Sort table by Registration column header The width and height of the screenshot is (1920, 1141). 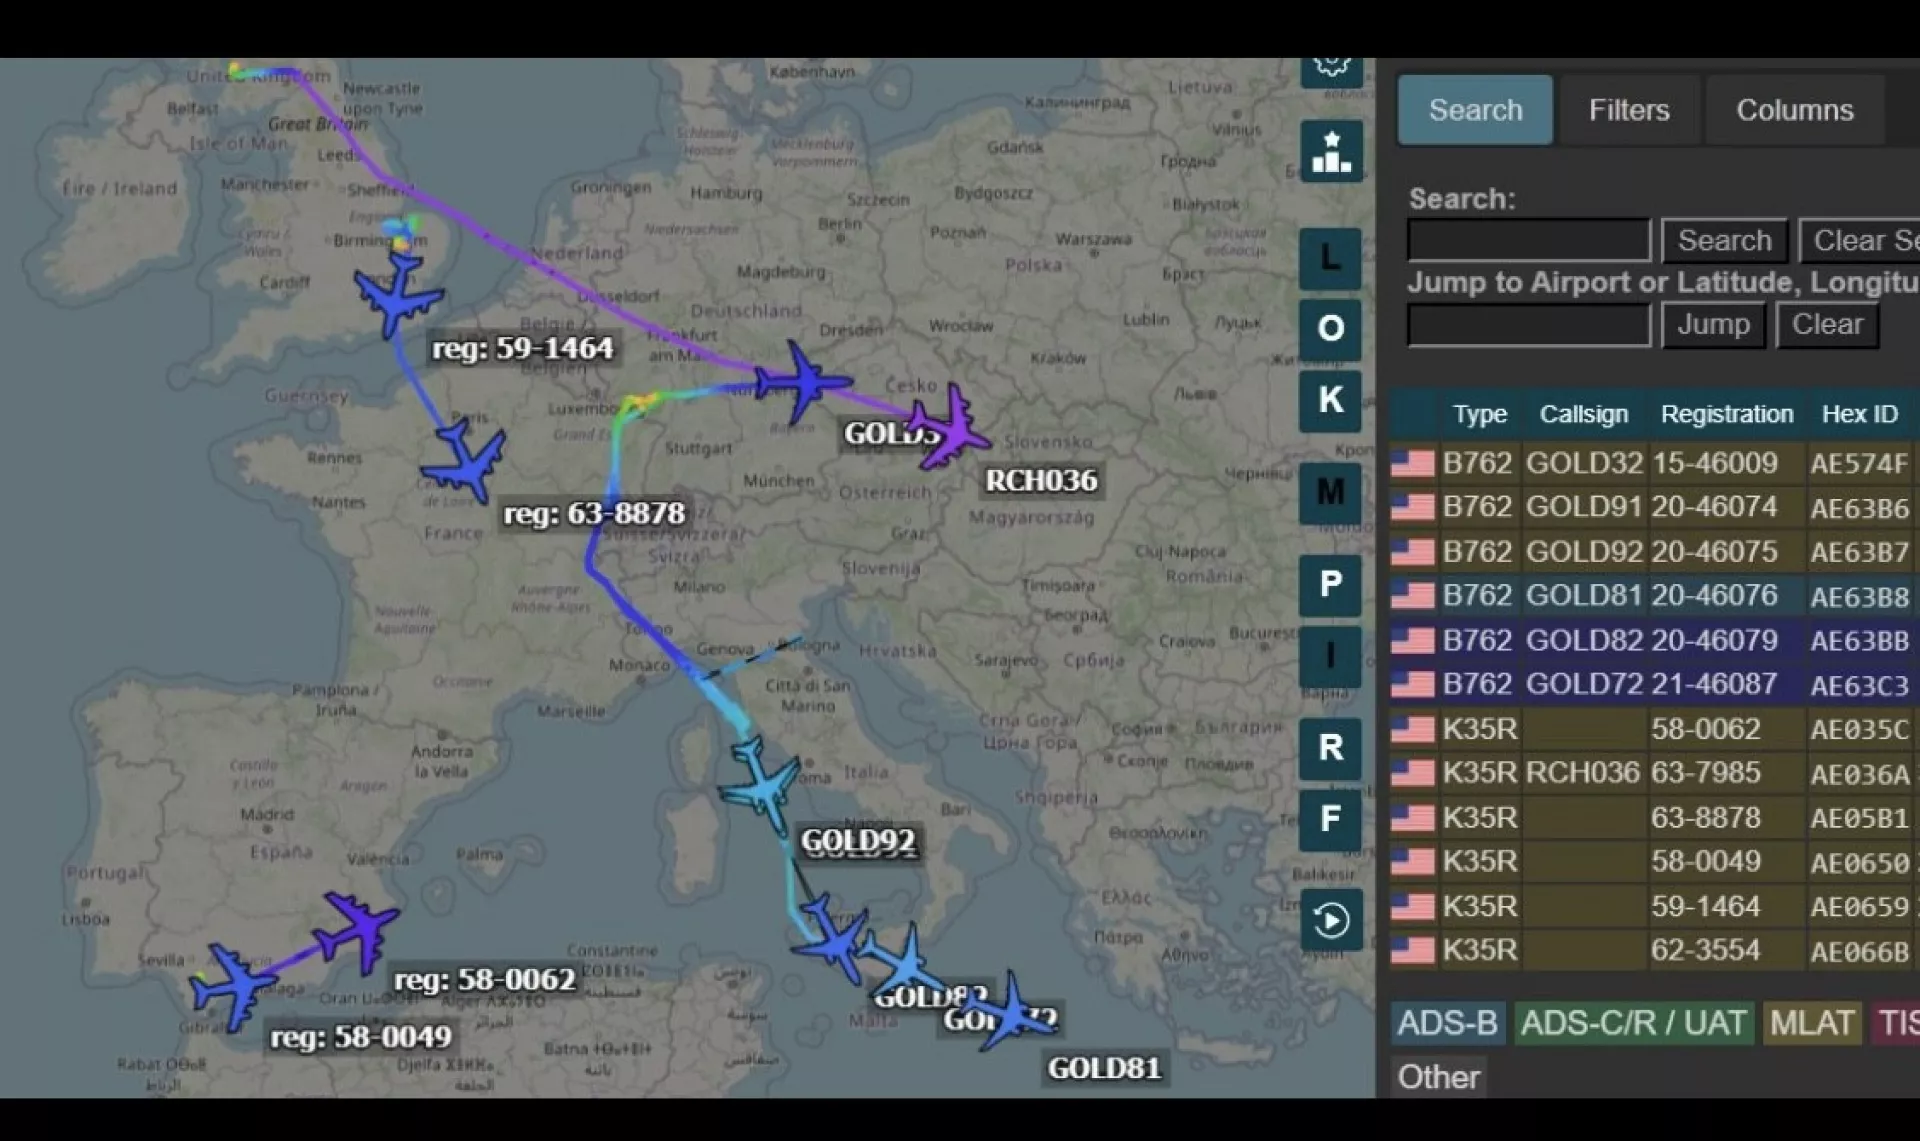pyautogui.click(x=1726, y=414)
